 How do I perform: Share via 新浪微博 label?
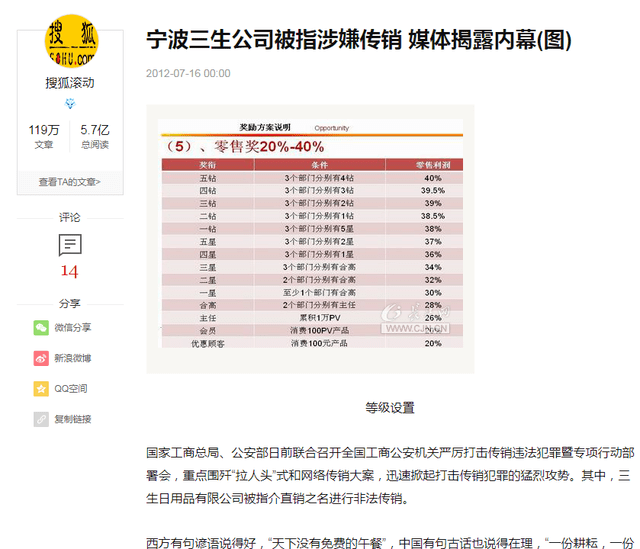point(73,358)
